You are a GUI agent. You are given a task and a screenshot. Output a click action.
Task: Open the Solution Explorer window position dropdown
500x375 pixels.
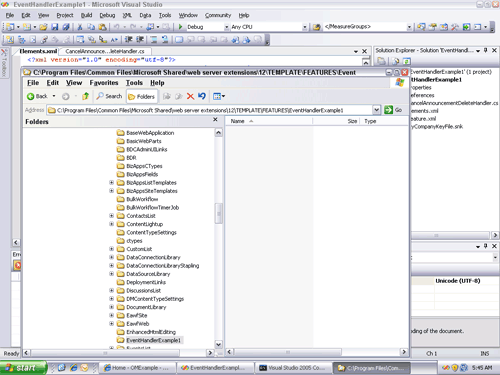tap(478, 51)
